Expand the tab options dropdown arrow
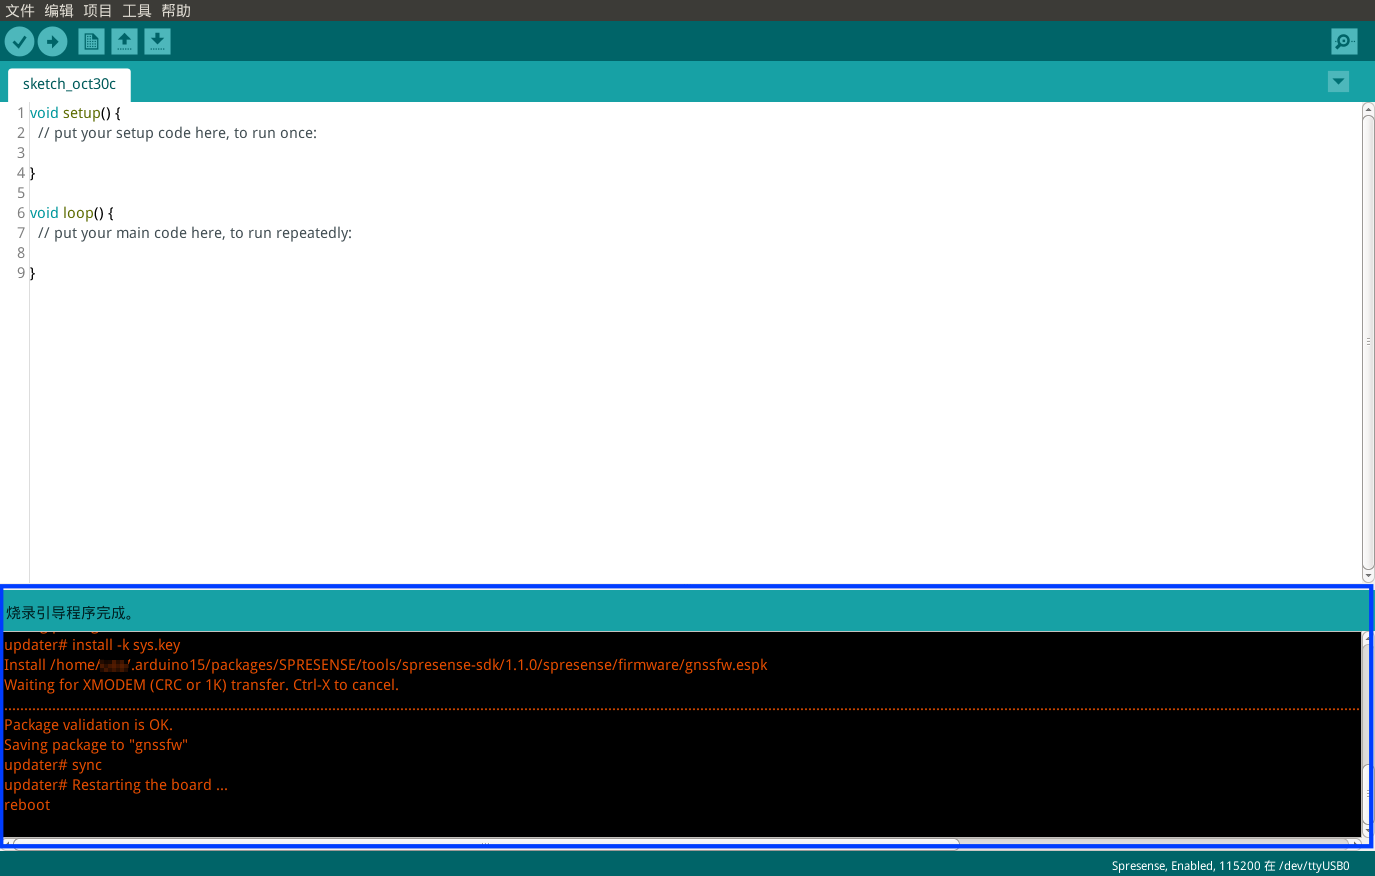Screen dimensions: 1375x876 pyautogui.click(x=1338, y=82)
